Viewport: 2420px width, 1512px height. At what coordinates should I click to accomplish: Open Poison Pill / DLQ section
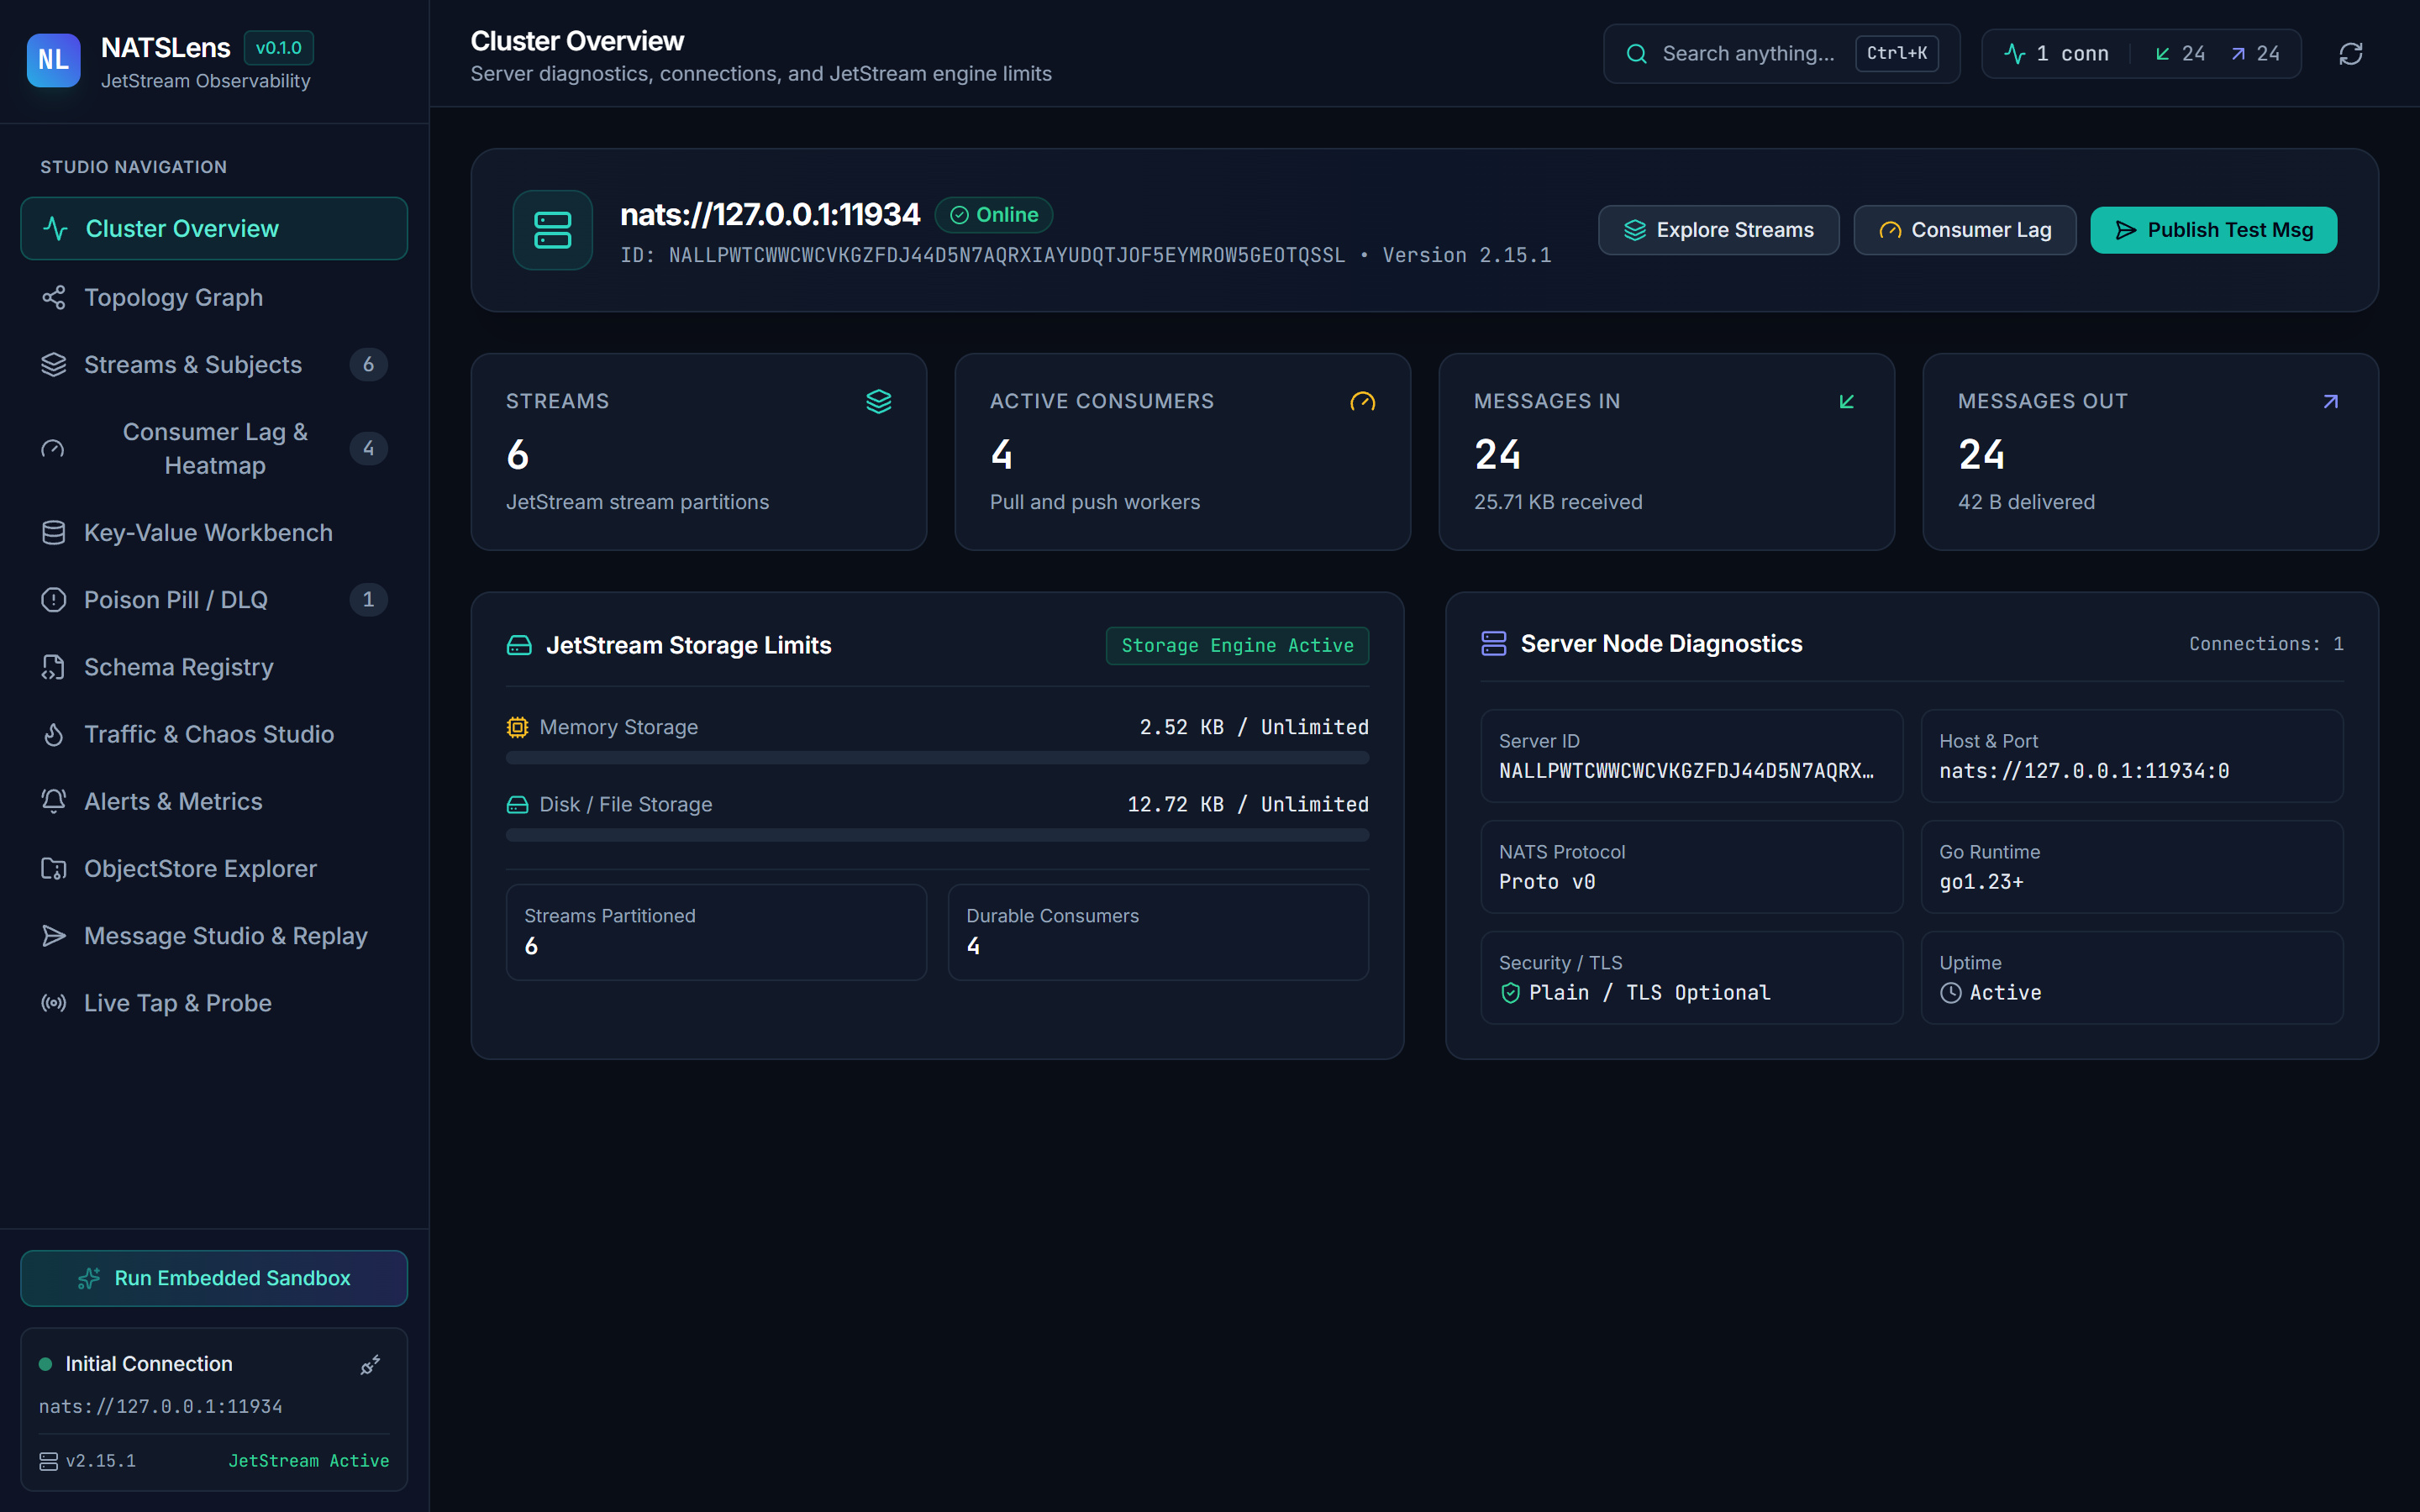[214, 600]
